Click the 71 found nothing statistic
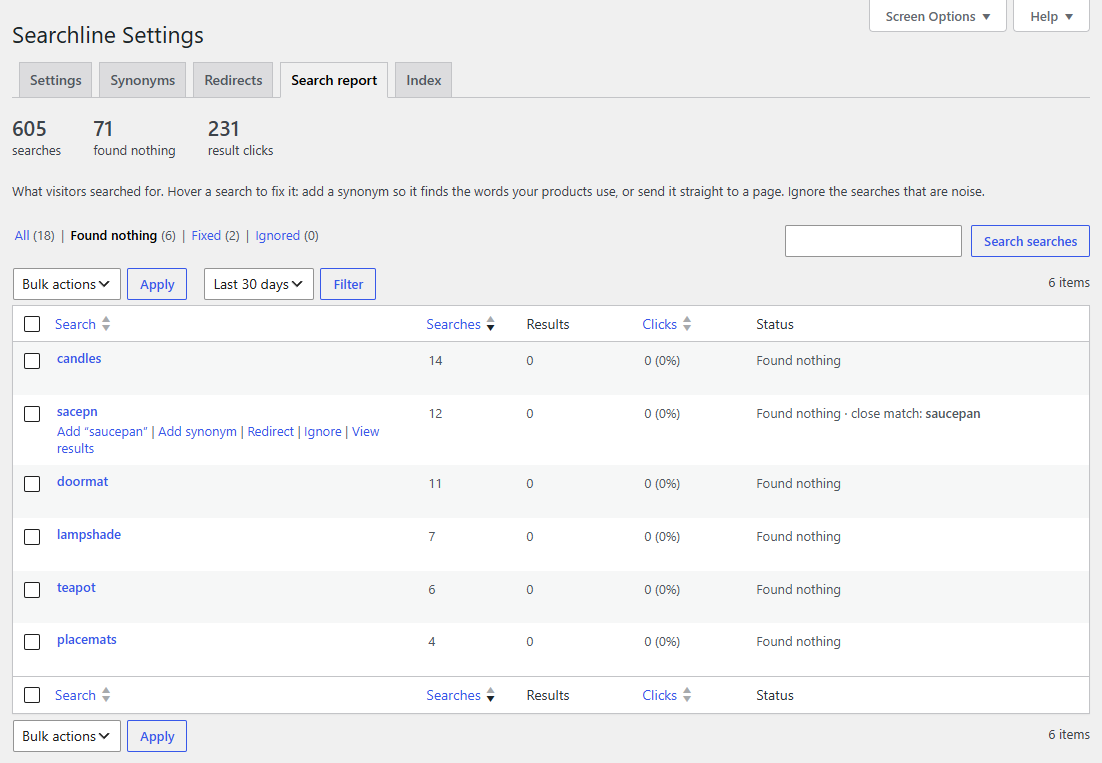This screenshot has width=1102, height=763. 134,138
